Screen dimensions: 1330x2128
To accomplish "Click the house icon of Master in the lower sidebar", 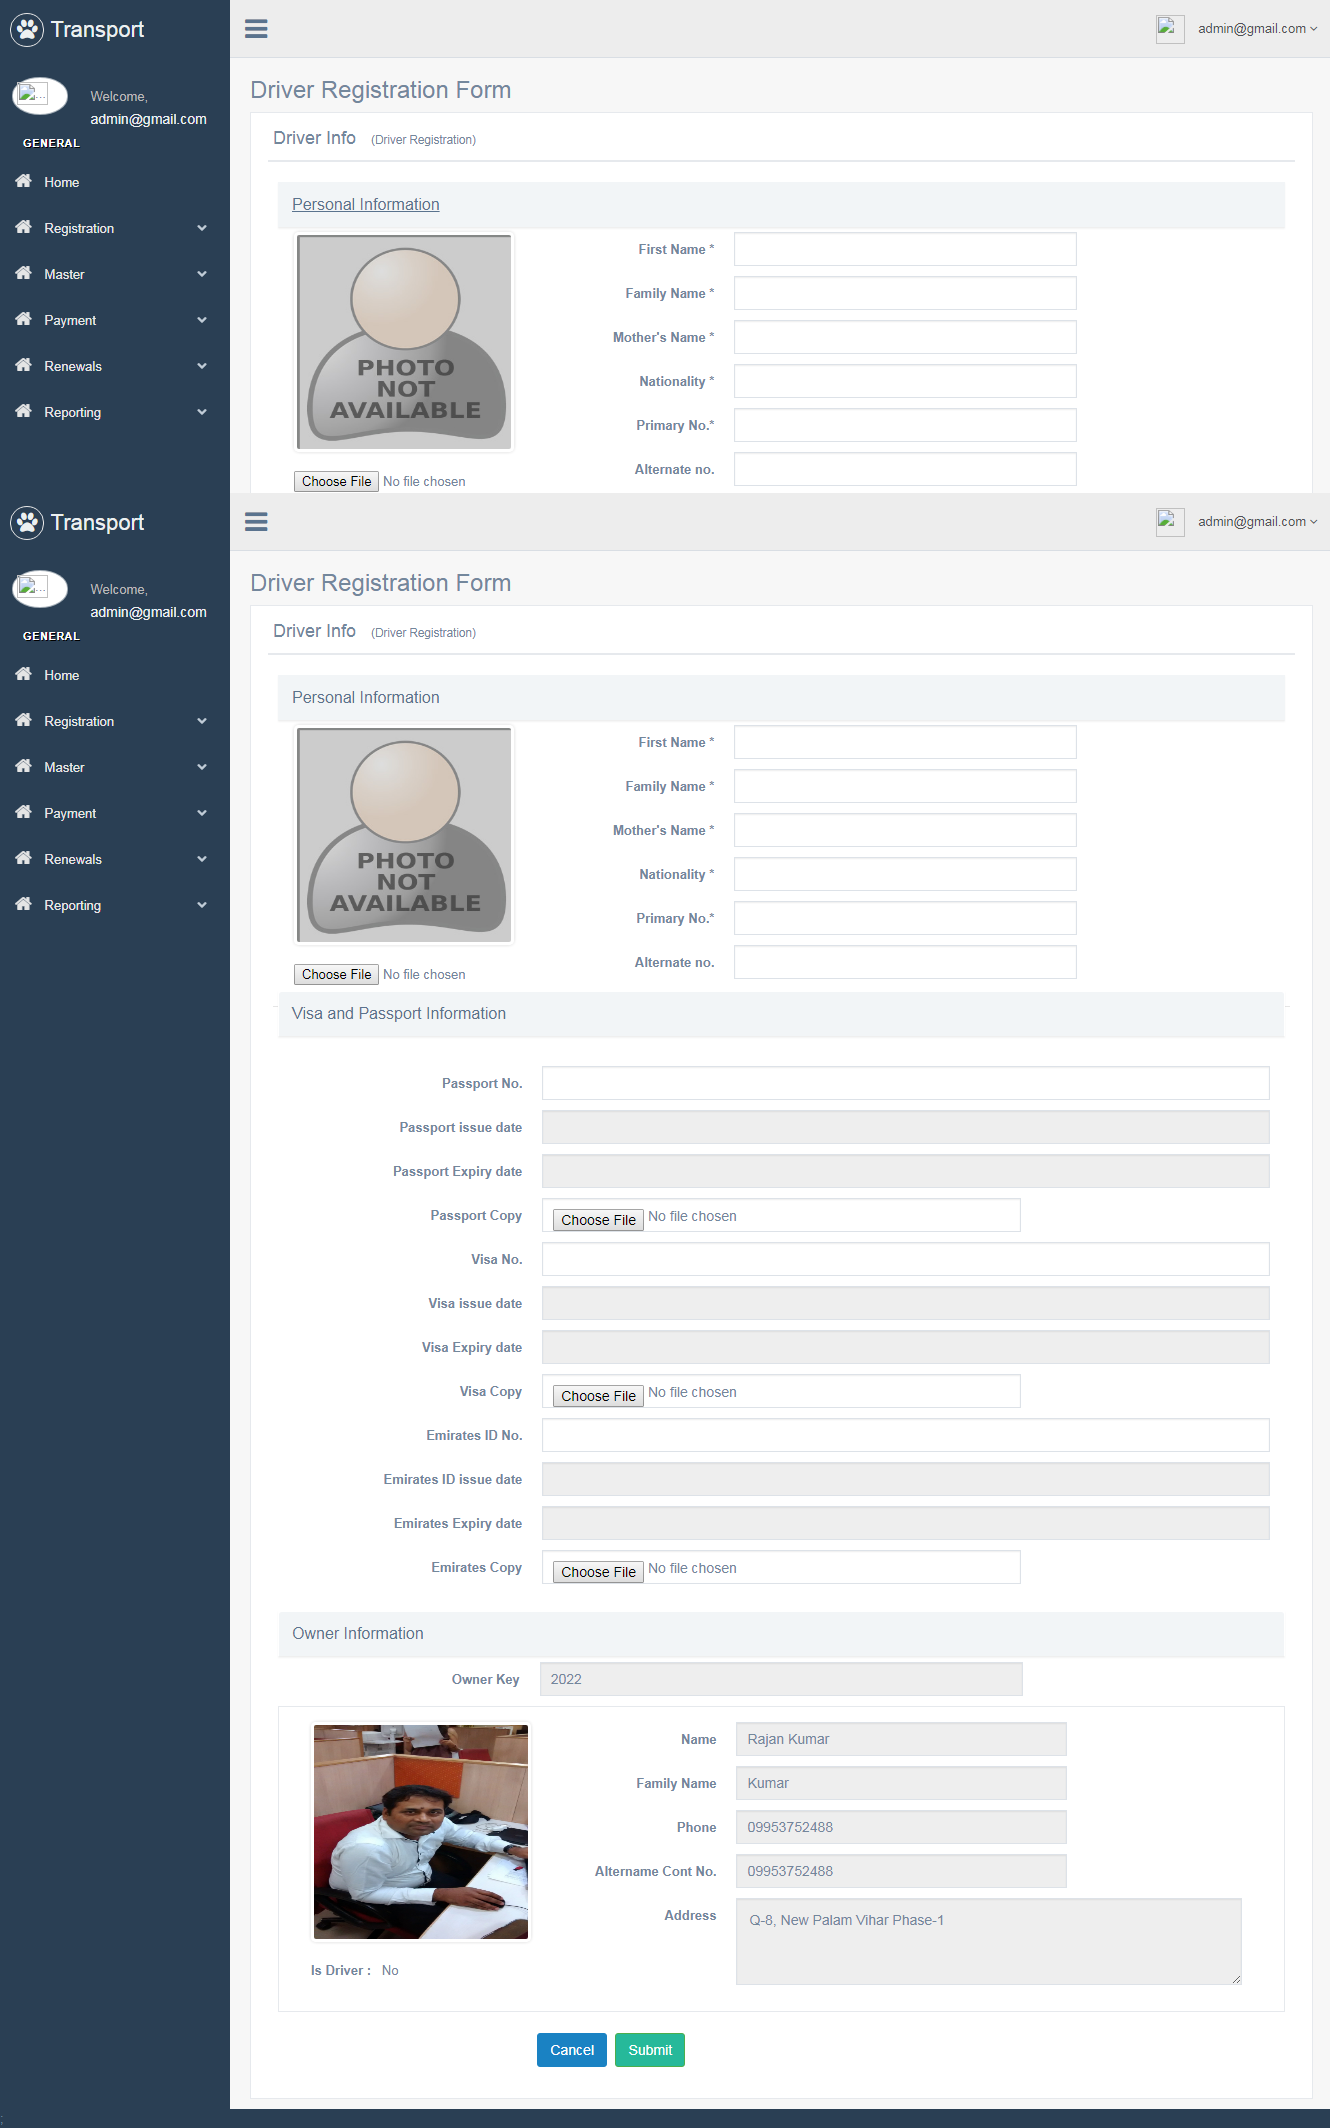I will [x=24, y=766].
